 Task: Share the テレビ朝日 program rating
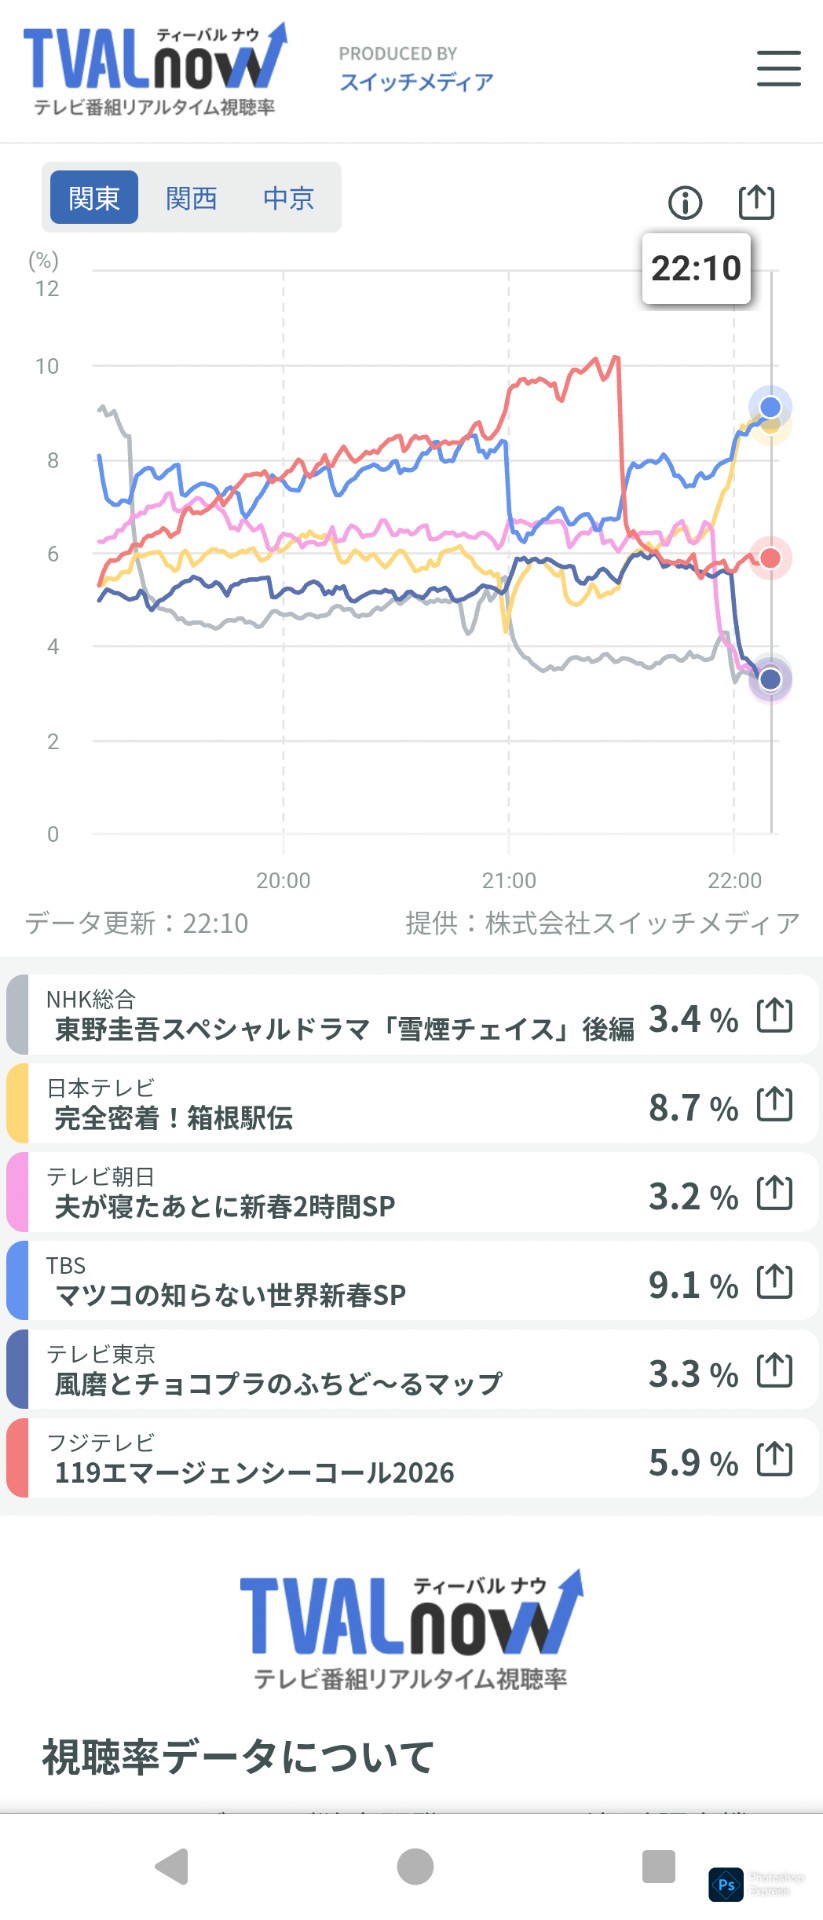(775, 1193)
